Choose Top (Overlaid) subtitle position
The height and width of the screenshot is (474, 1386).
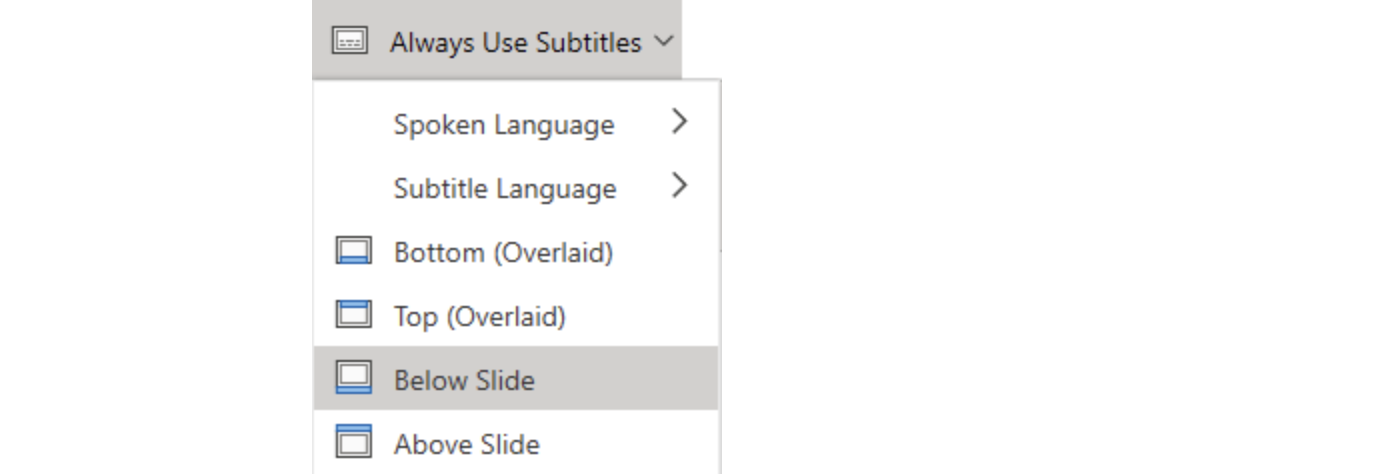coord(516,316)
